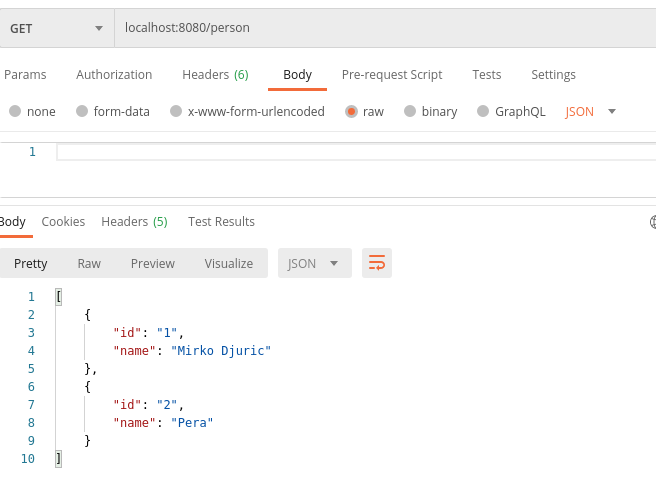656x491 pixels.
Task: Switch response view to Pretty
Action: tap(31, 263)
